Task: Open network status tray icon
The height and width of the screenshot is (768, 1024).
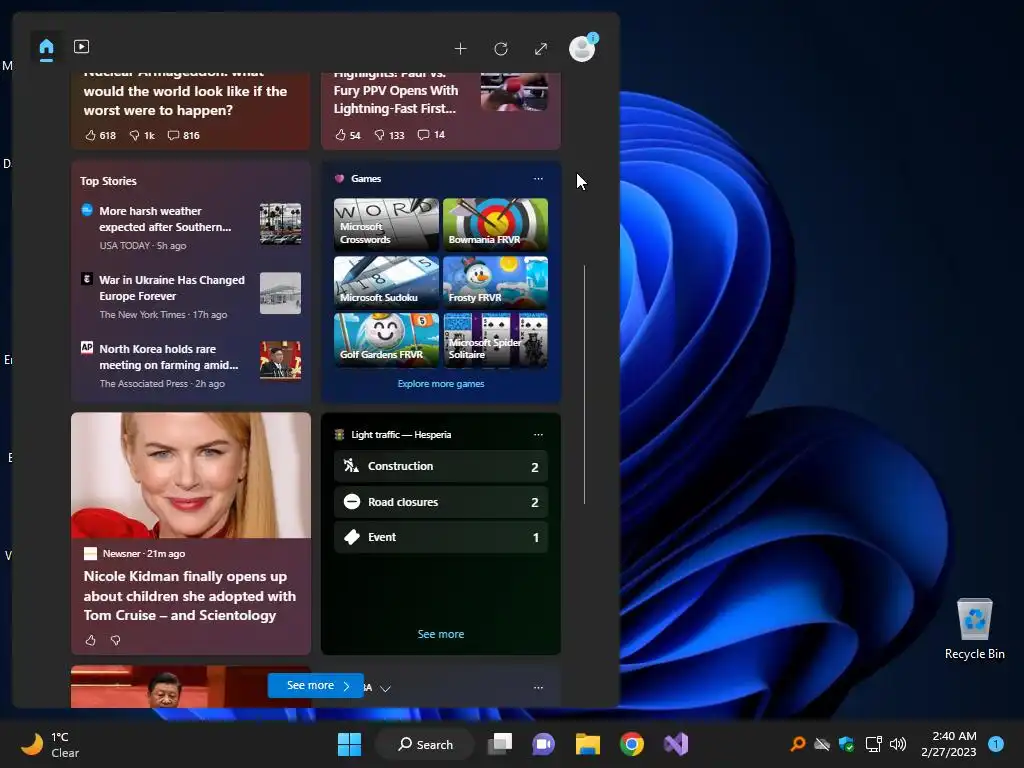Action: coord(873,744)
